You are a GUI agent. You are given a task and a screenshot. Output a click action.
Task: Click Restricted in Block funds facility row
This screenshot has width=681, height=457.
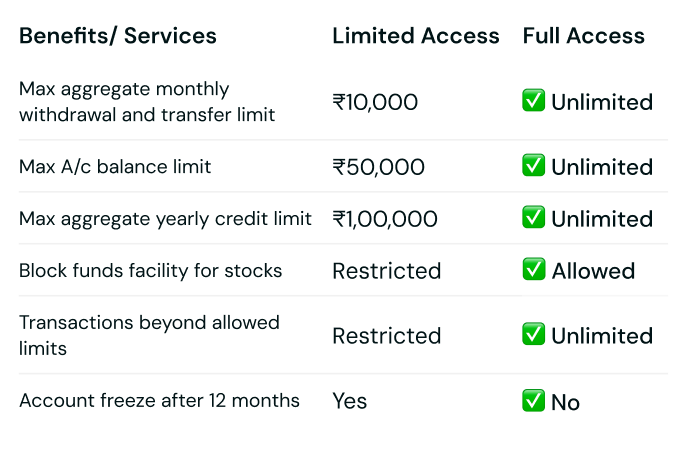tap(386, 271)
